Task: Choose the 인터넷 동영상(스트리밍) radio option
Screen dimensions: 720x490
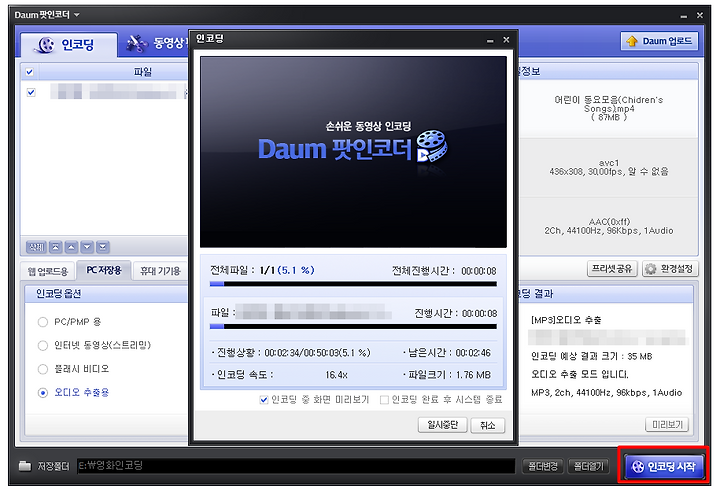Action: [x=43, y=345]
